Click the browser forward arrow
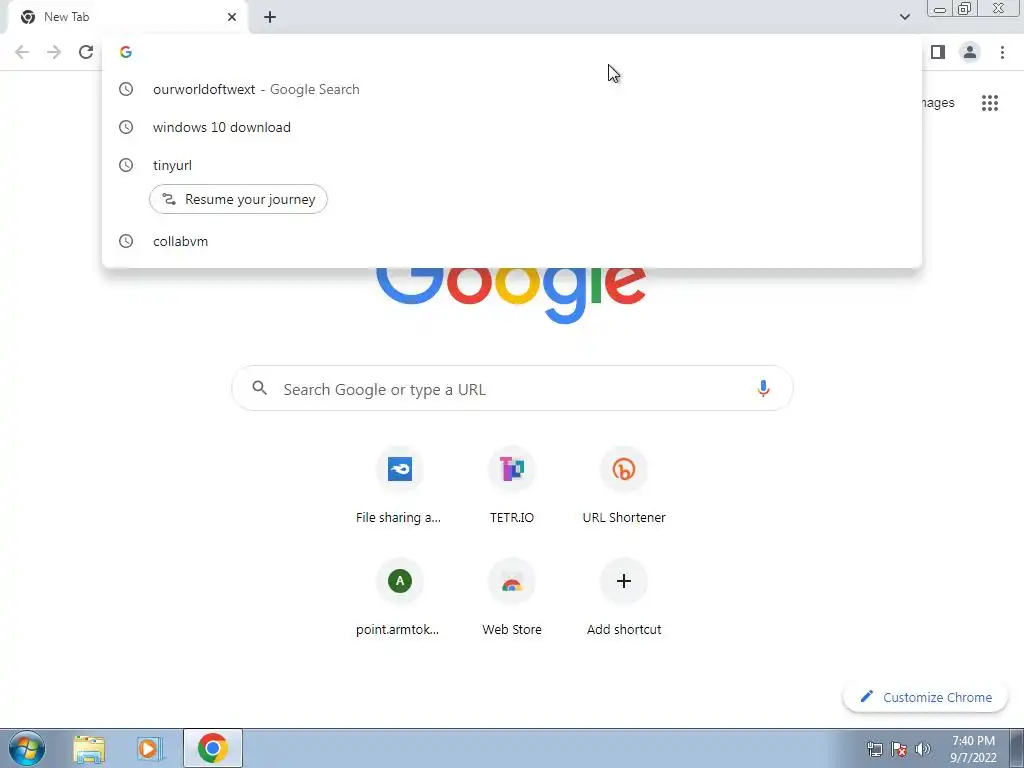This screenshot has height=768, width=1024. 54,52
